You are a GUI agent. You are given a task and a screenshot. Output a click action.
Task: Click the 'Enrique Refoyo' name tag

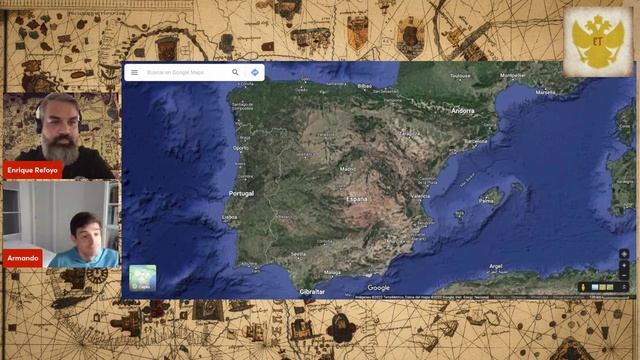tap(33, 170)
